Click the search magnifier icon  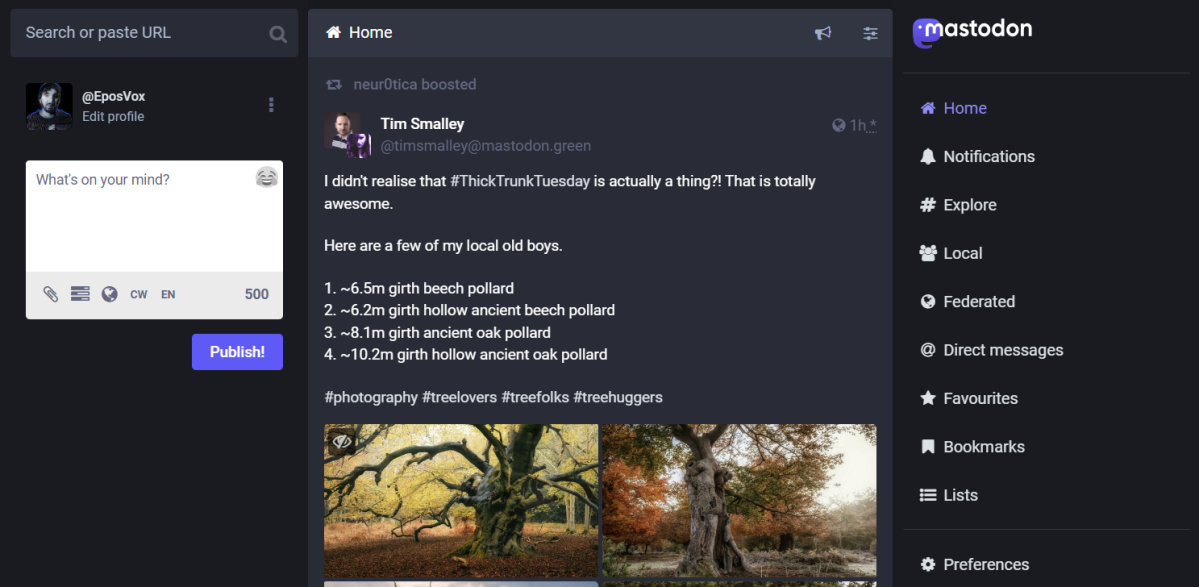[278, 34]
